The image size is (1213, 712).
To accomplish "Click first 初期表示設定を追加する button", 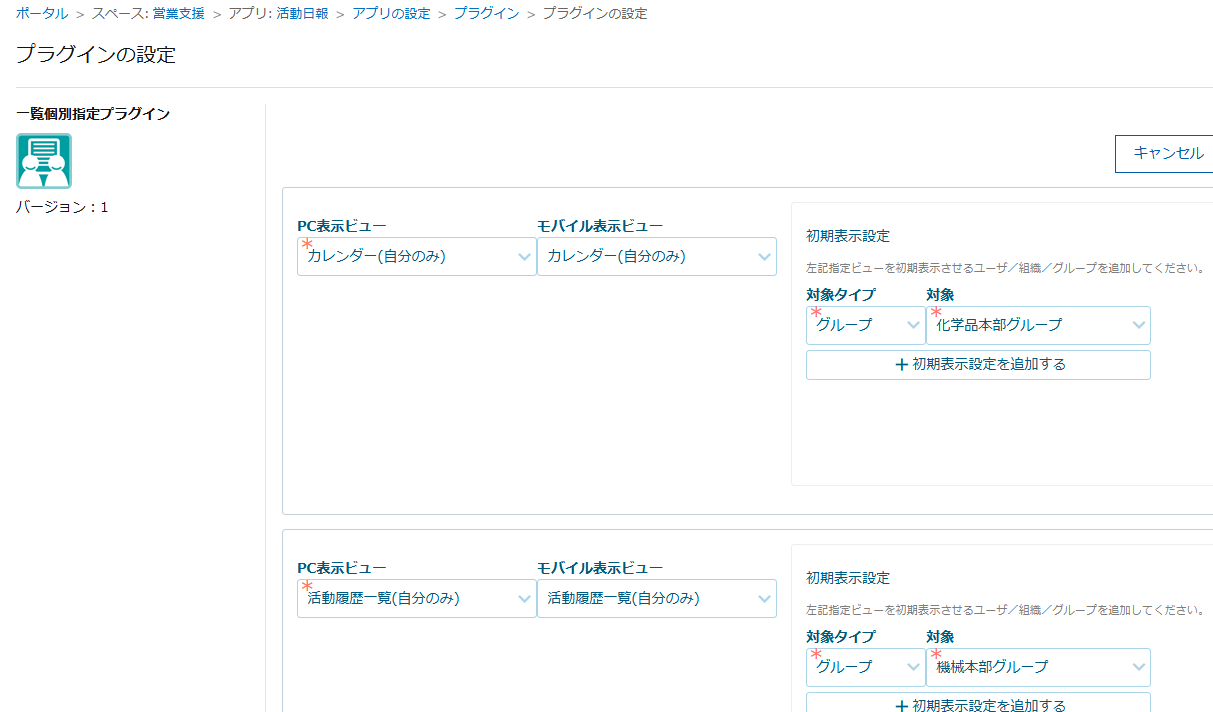I will [x=978, y=365].
